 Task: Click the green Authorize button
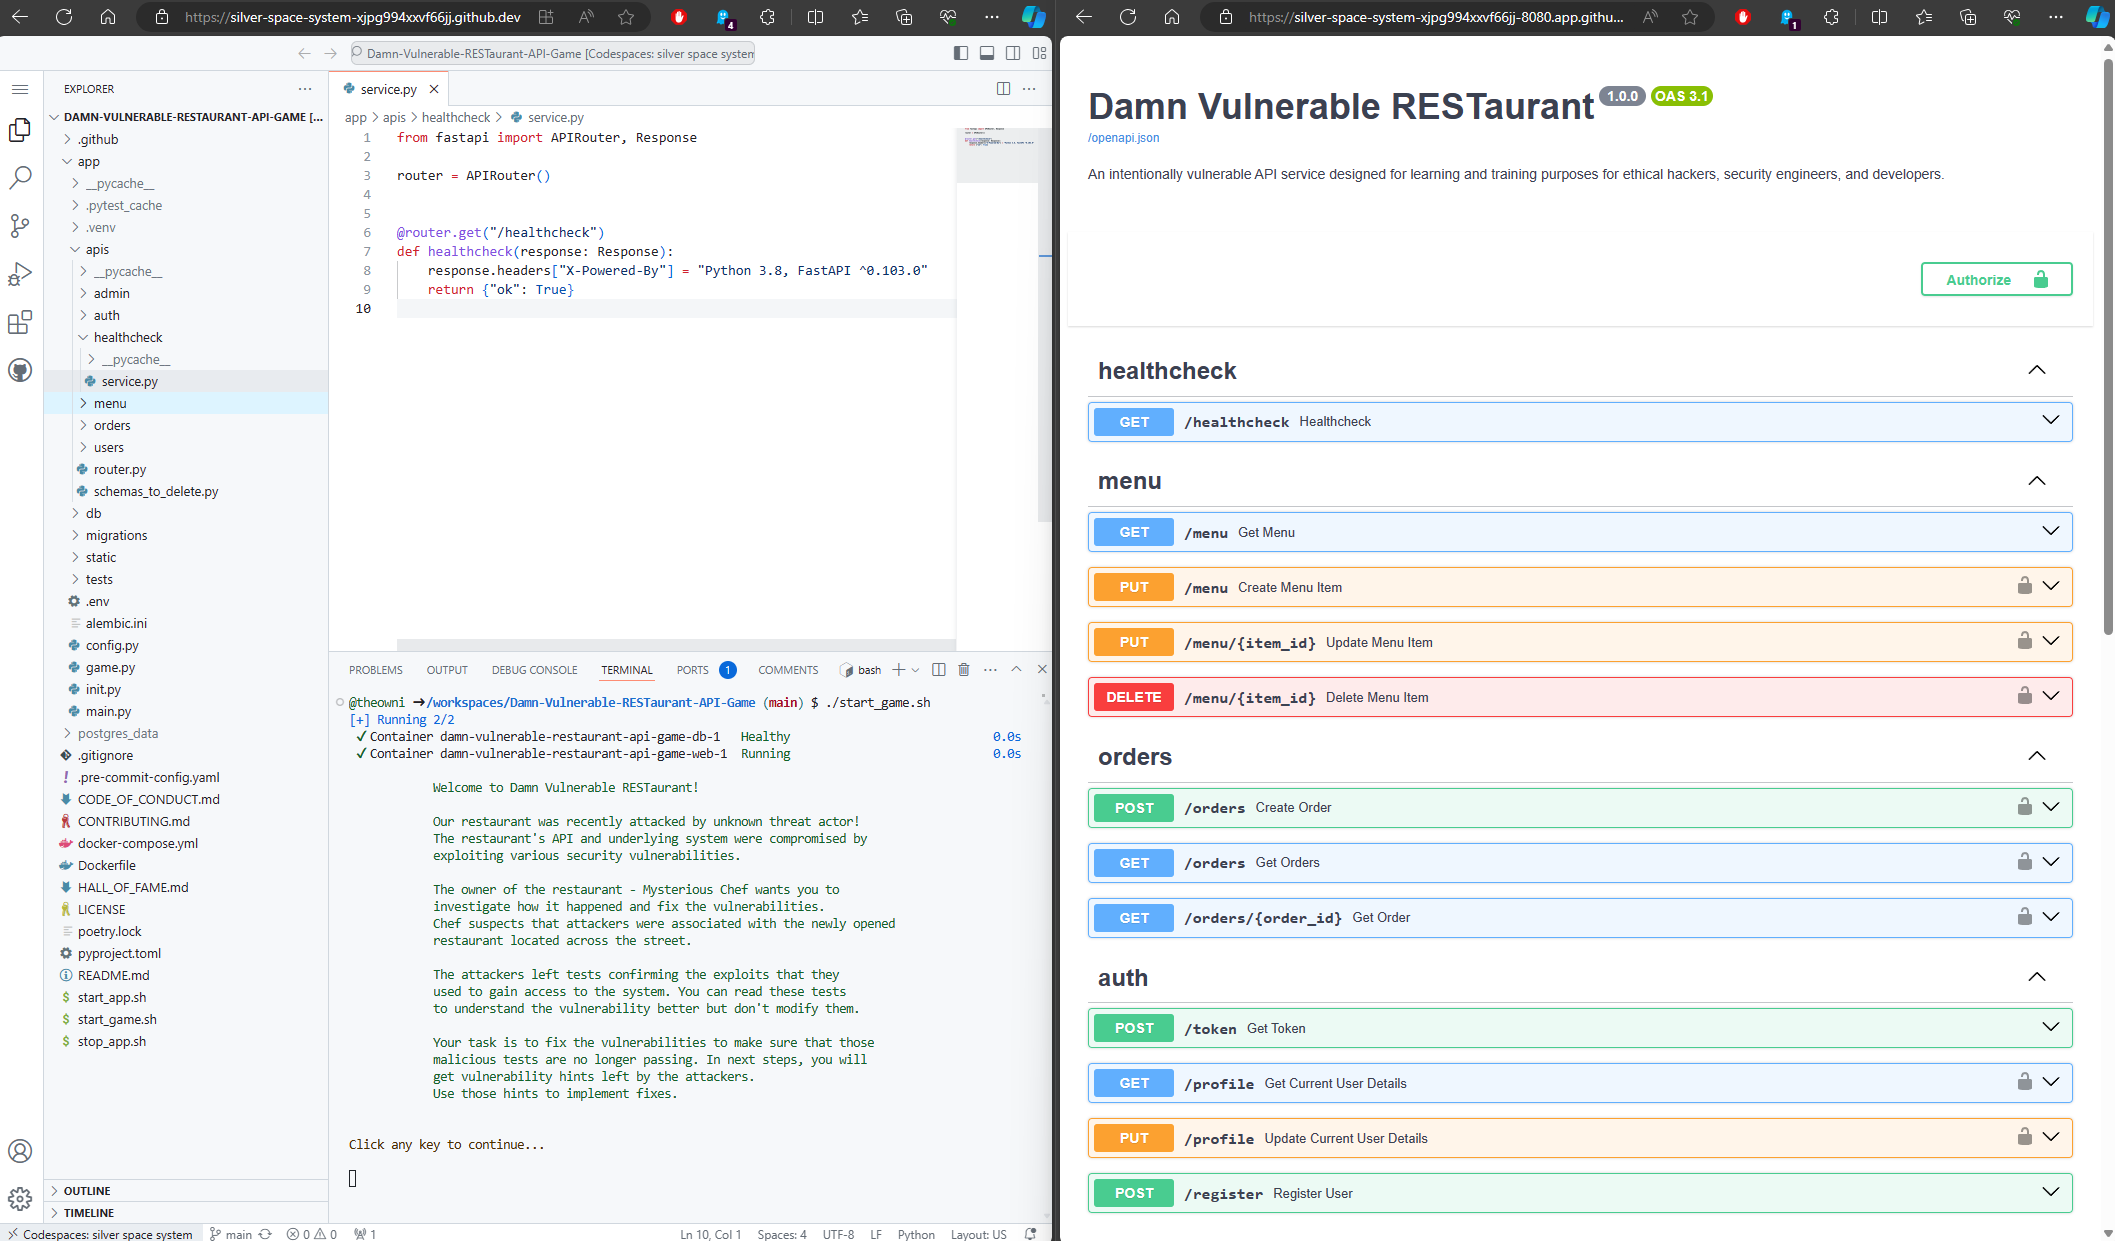1996,280
